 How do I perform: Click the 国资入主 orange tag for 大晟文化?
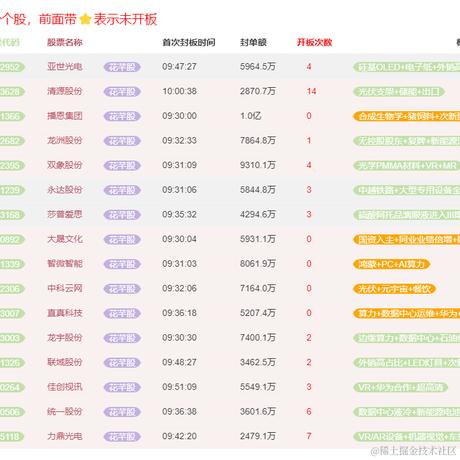click(x=406, y=240)
